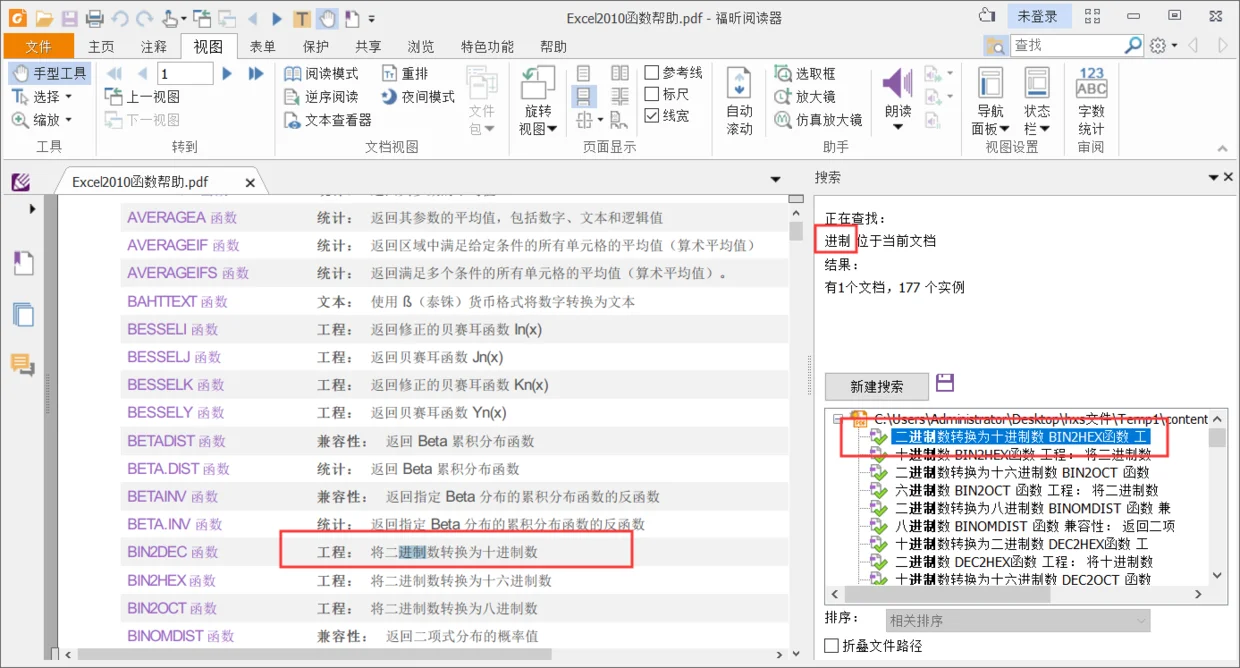Click 新建搜索 new search button

pyautogui.click(x=876, y=387)
